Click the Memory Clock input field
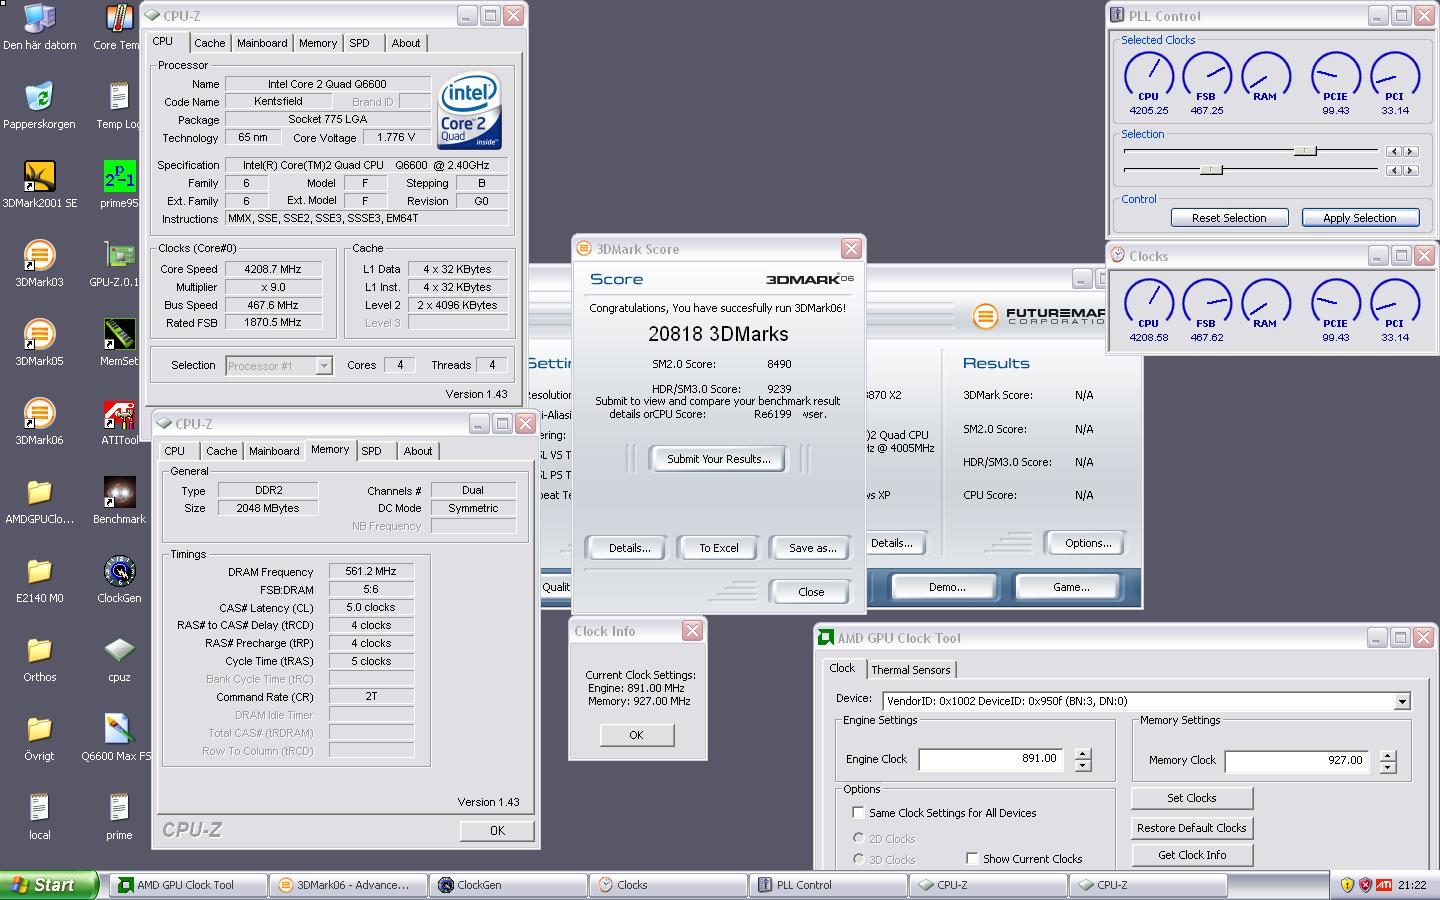 1298,761
